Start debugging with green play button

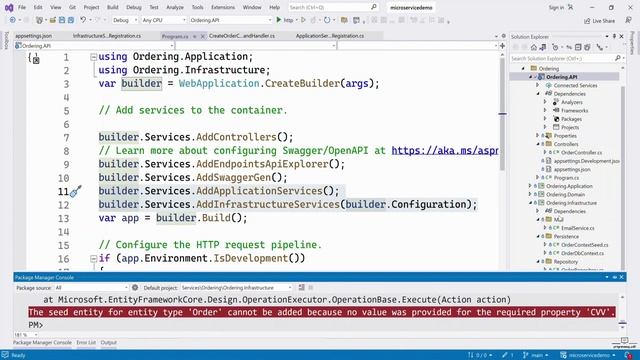tap(278, 20)
